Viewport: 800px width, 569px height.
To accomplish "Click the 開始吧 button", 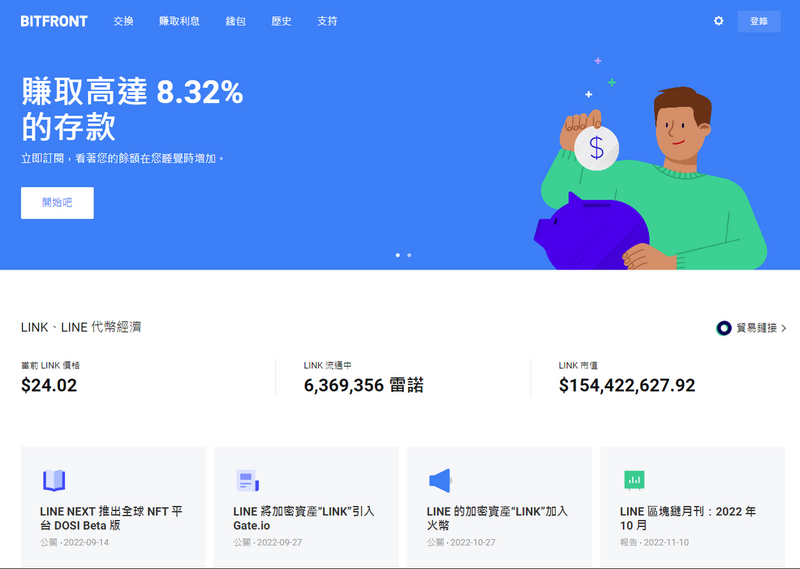I will coord(57,203).
